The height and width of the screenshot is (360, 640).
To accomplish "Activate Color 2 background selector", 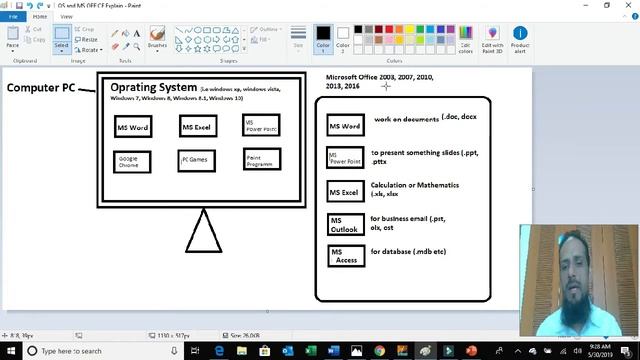I will tap(343, 40).
